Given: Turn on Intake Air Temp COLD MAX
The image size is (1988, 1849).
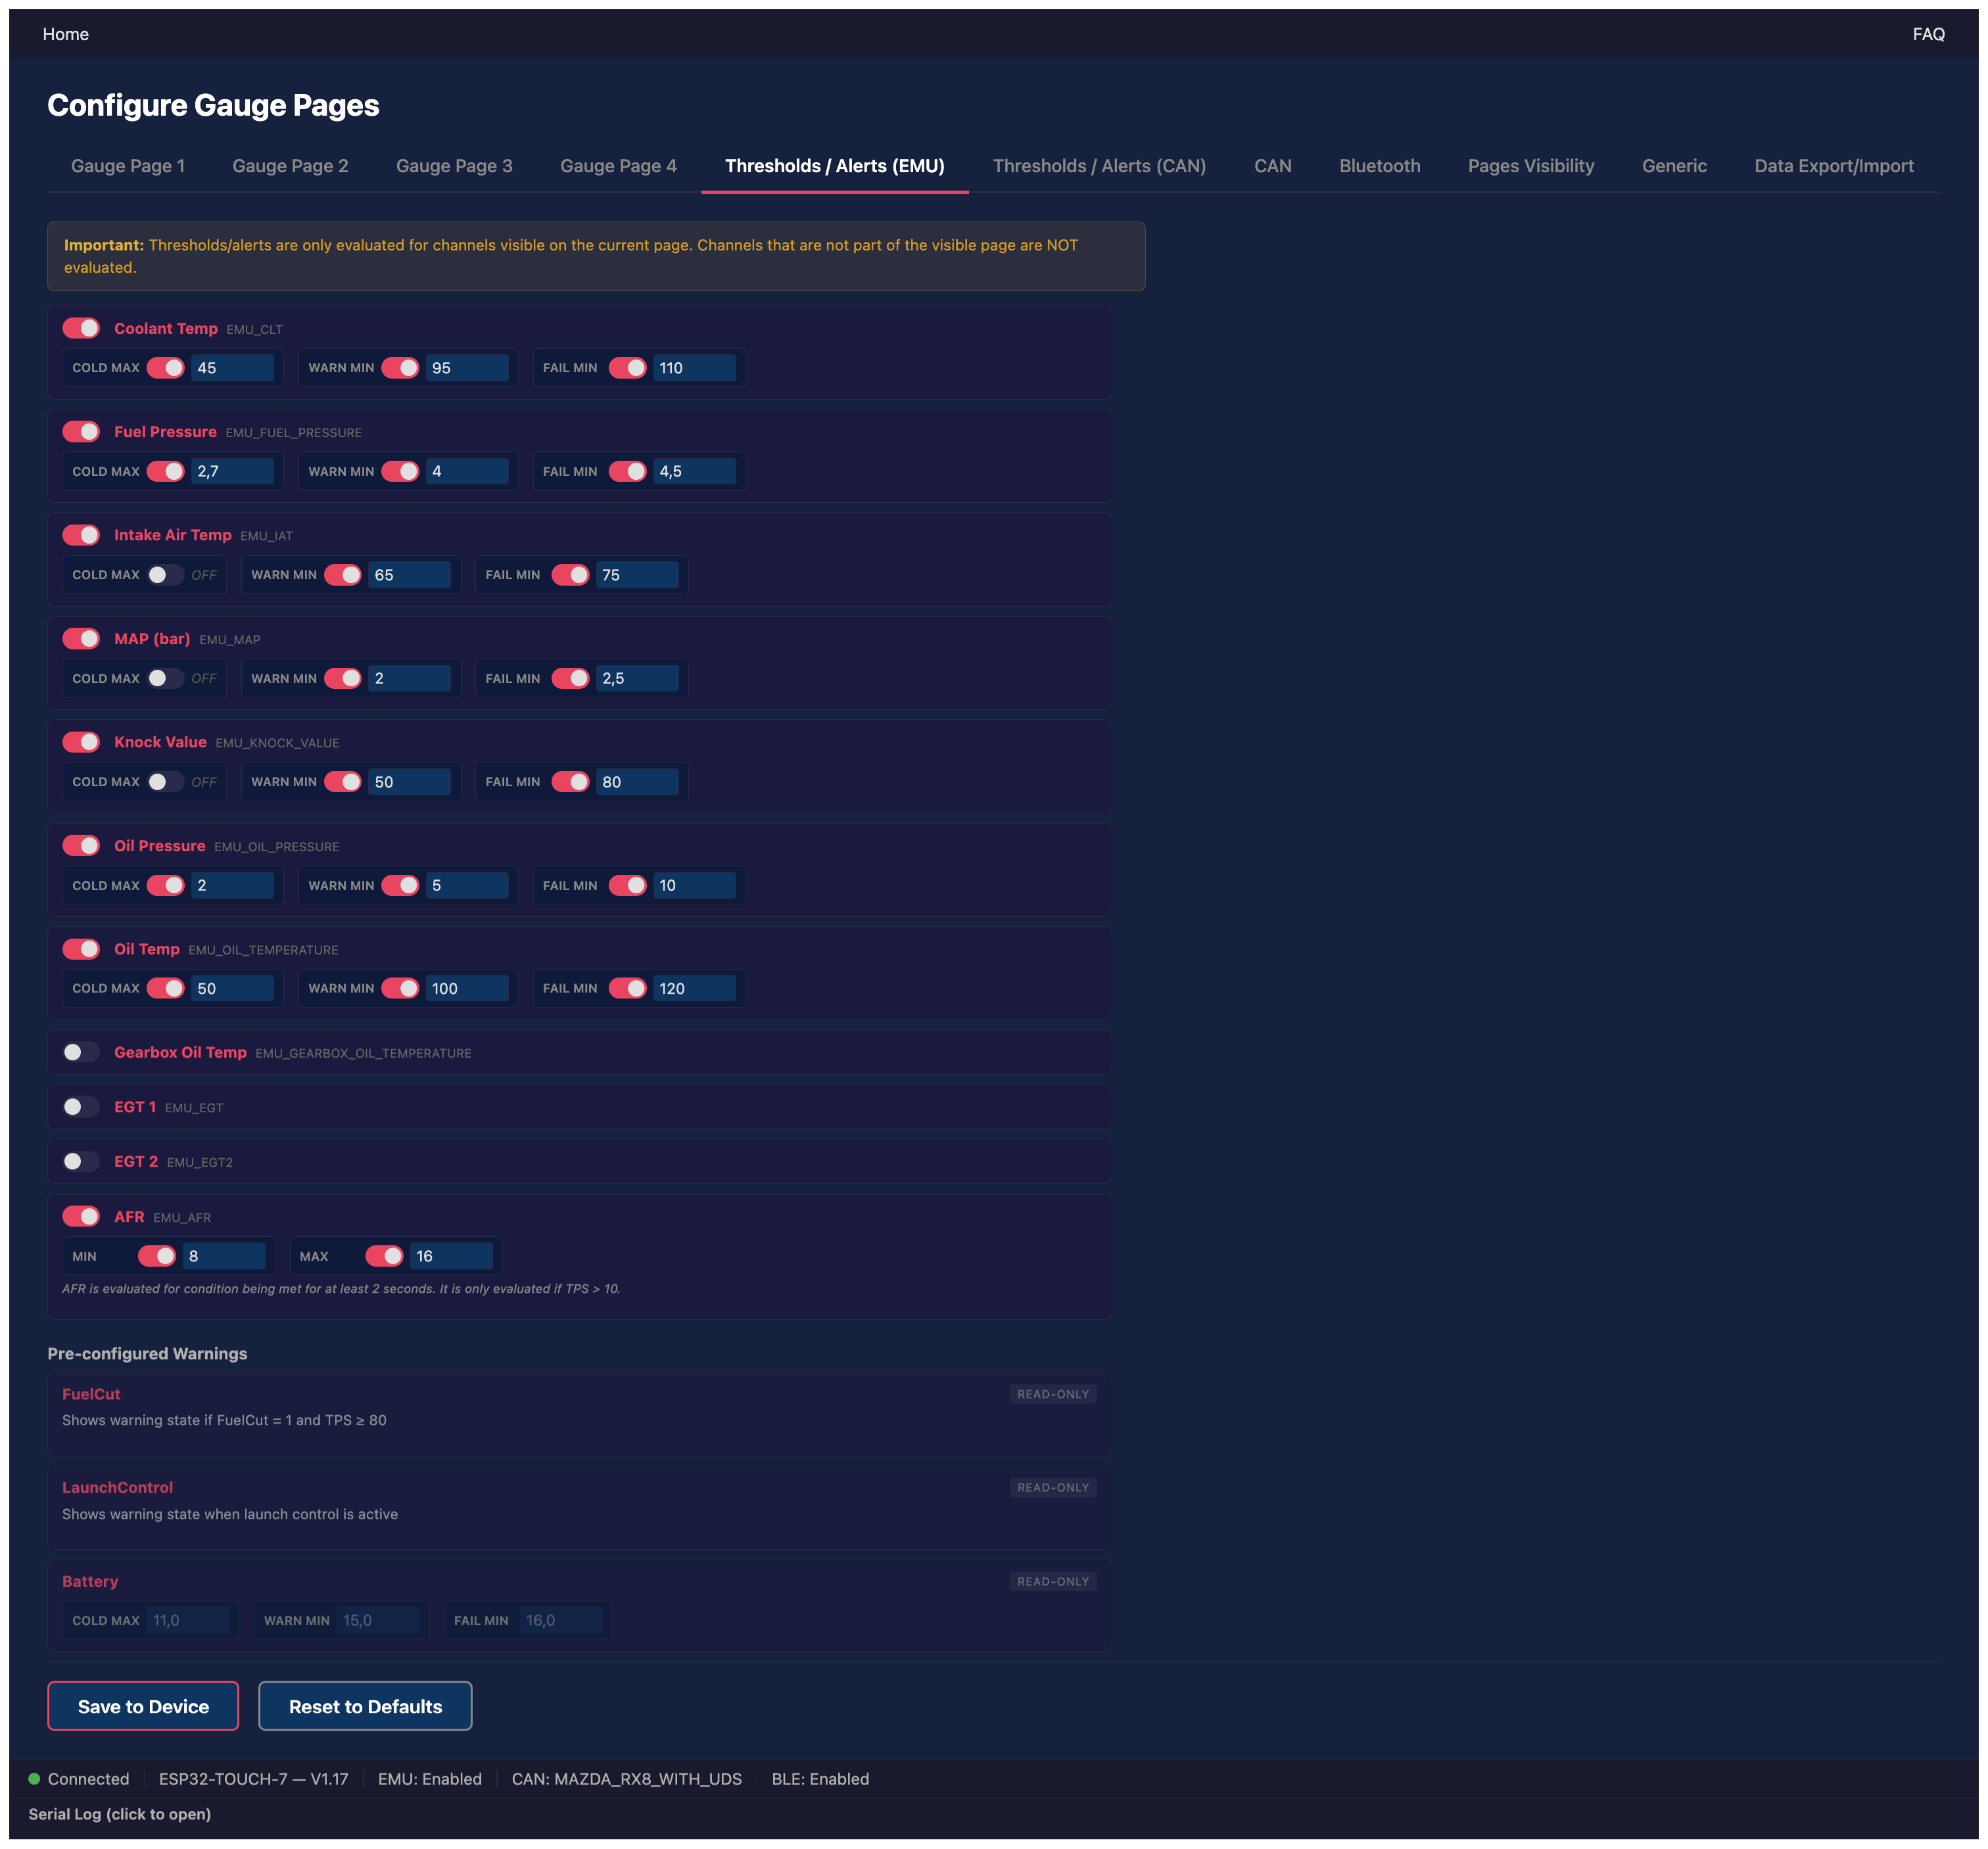Looking at the screenshot, I should (x=165, y=575).
